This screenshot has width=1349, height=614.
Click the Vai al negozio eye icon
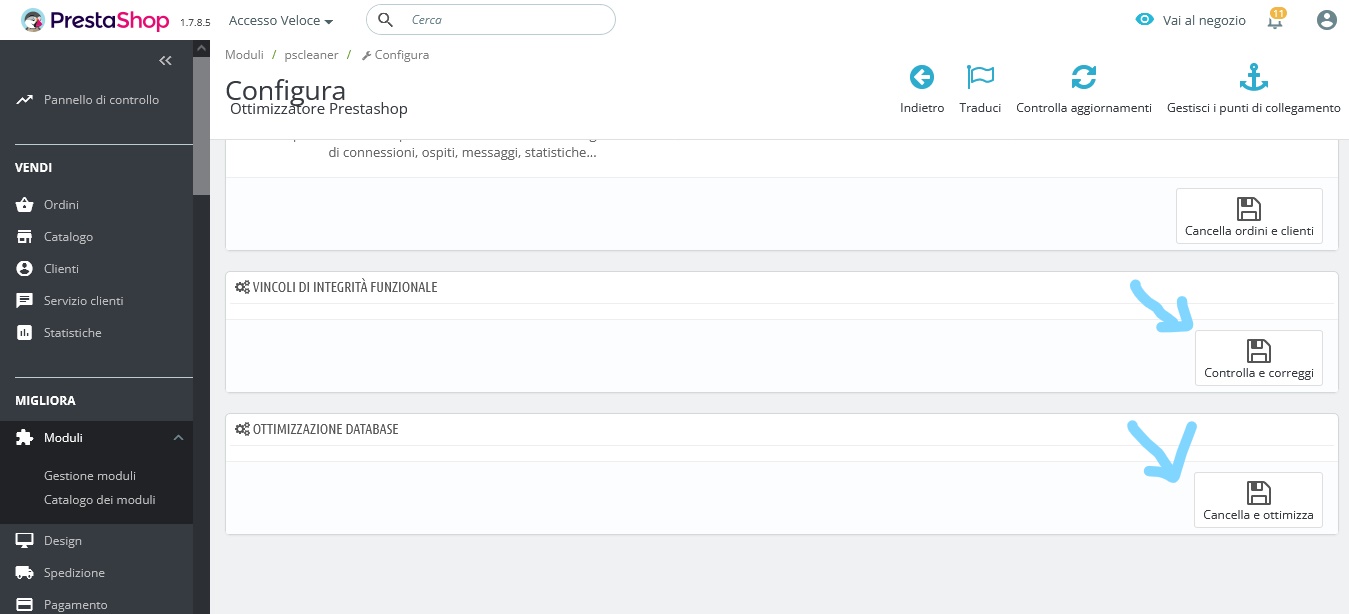[x=1145, y=20]
